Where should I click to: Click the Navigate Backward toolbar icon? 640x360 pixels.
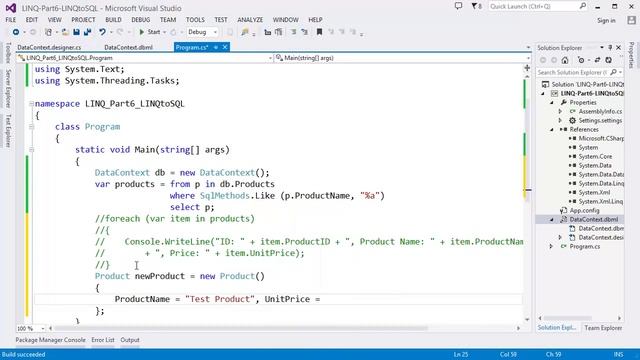[x=16, y=32]
